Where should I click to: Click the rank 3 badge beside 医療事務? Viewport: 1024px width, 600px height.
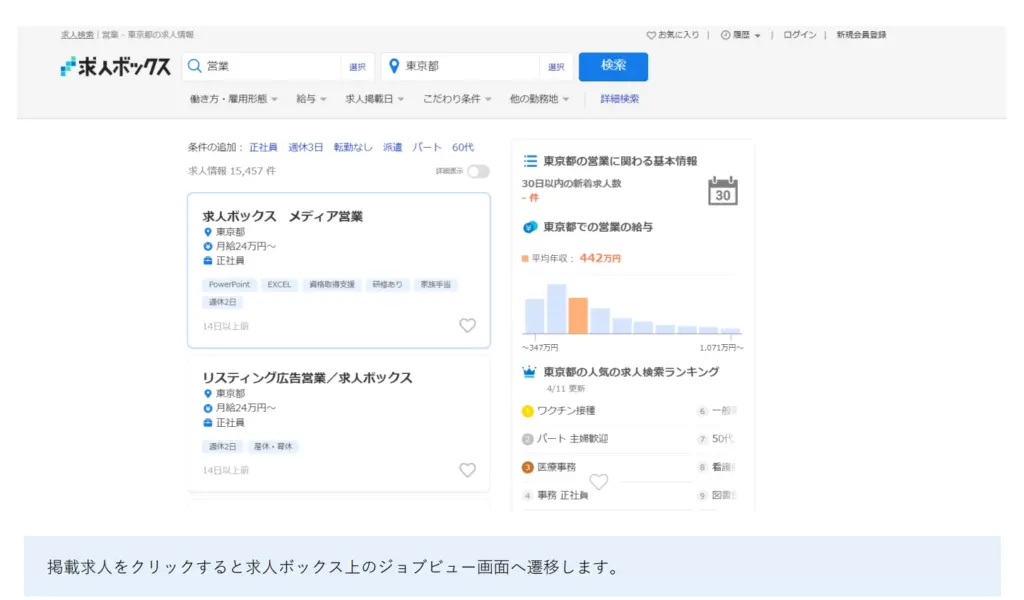pos(528,467)
